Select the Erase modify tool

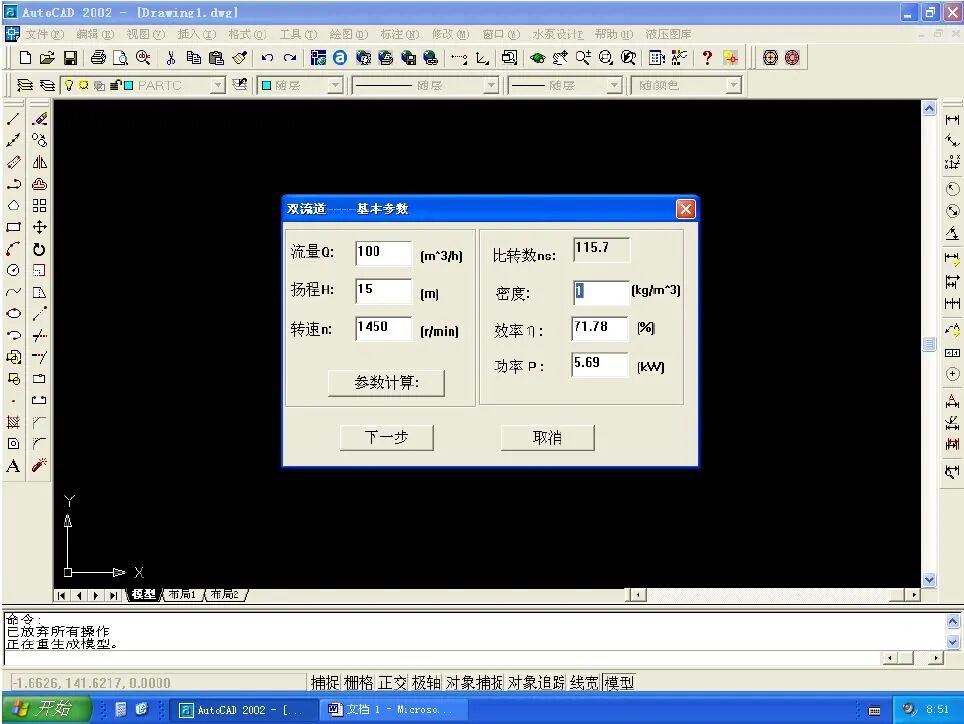point(39,119)
